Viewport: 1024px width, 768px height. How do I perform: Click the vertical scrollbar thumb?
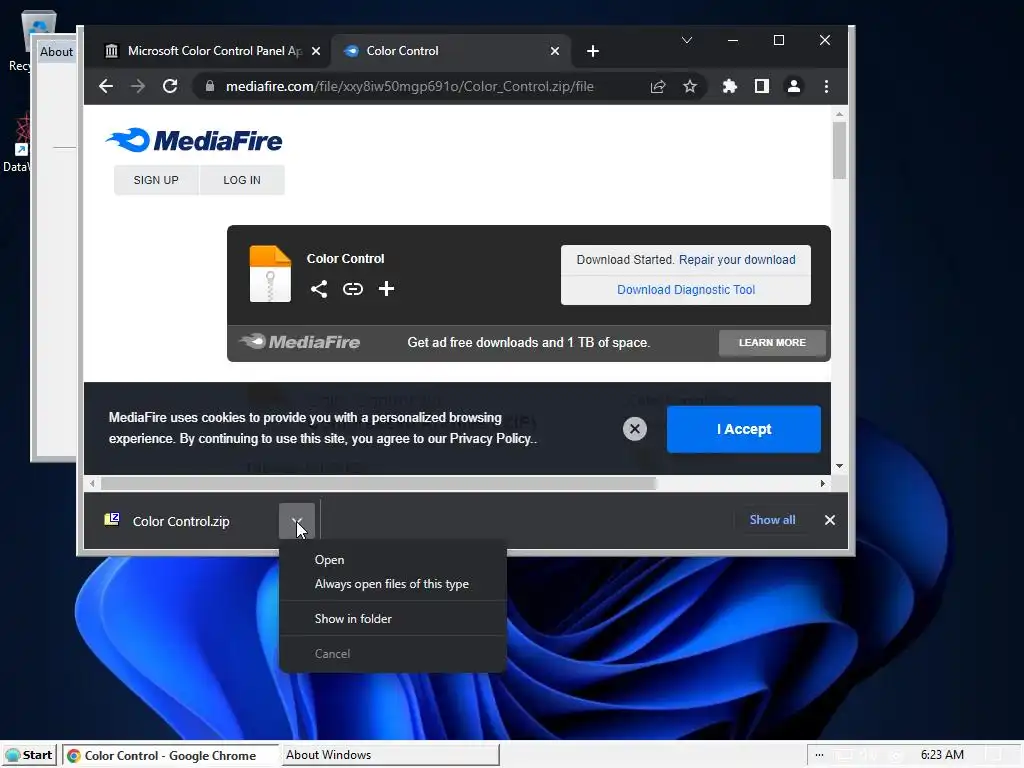pyautogui.click(x=839, y=150)
